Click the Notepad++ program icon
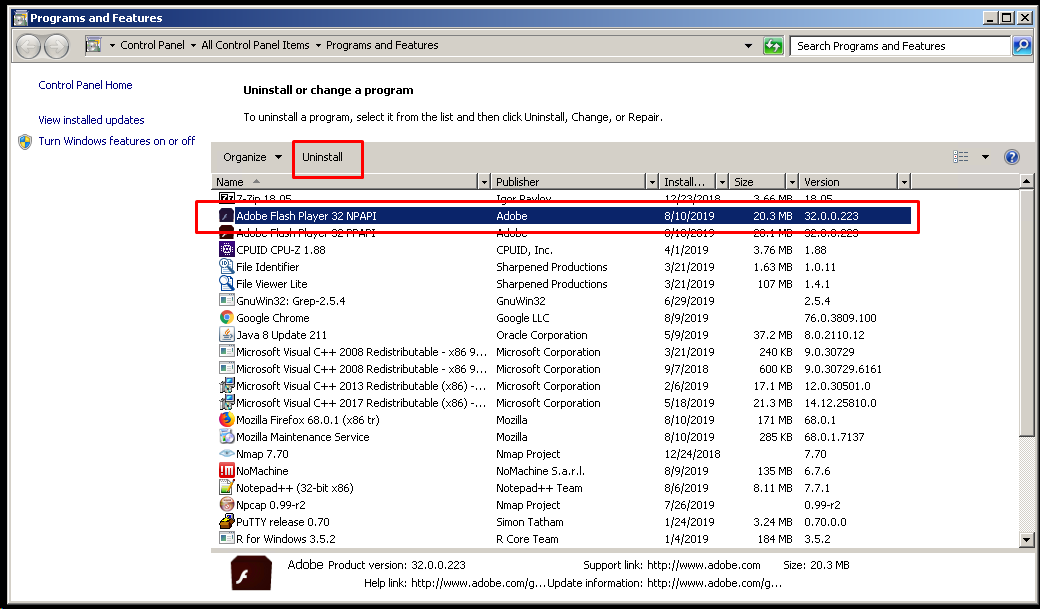Image resolution: width=1040 pixels, height=609 pixels. click(227, 488)
